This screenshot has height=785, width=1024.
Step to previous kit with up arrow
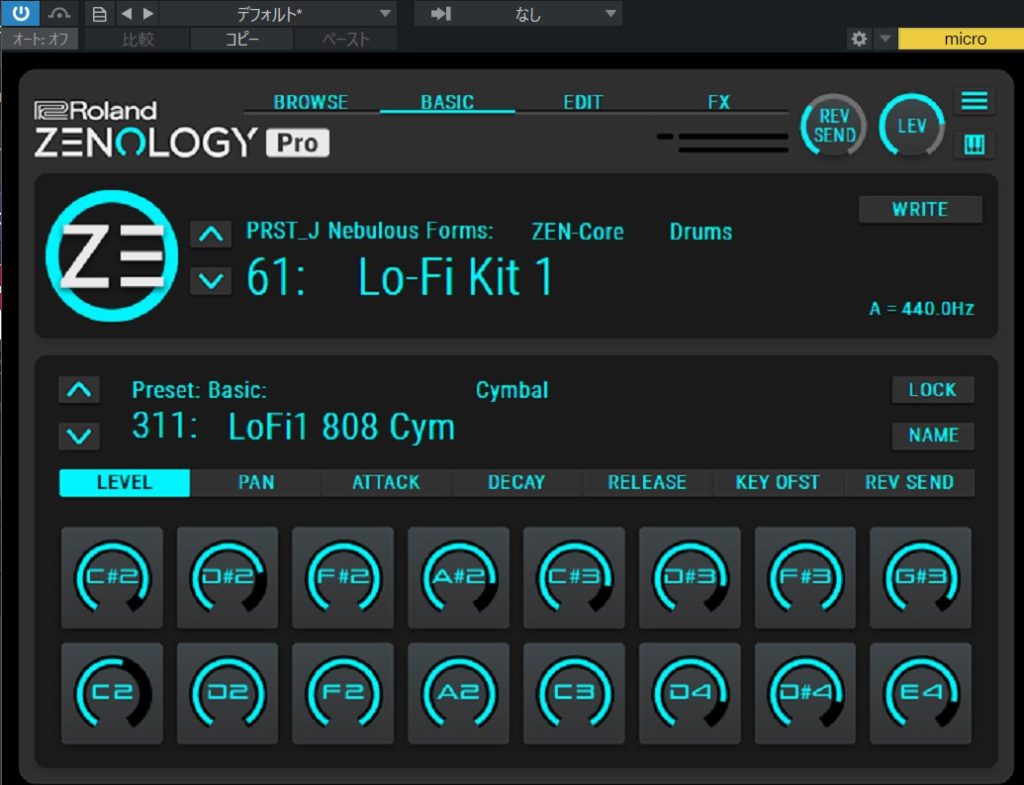210,235
